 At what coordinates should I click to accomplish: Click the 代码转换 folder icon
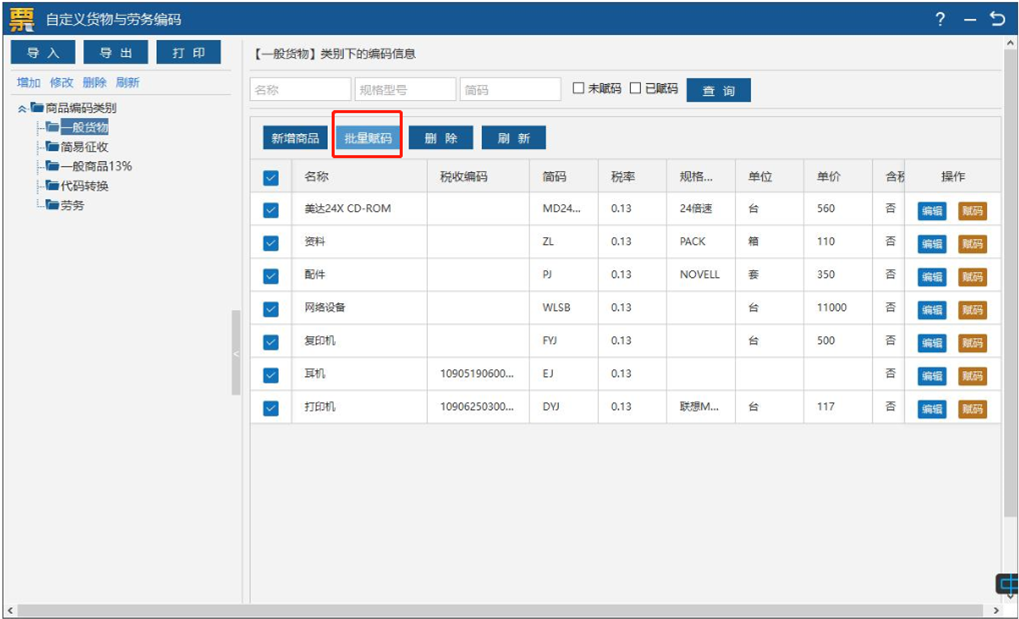coord(52,186)
